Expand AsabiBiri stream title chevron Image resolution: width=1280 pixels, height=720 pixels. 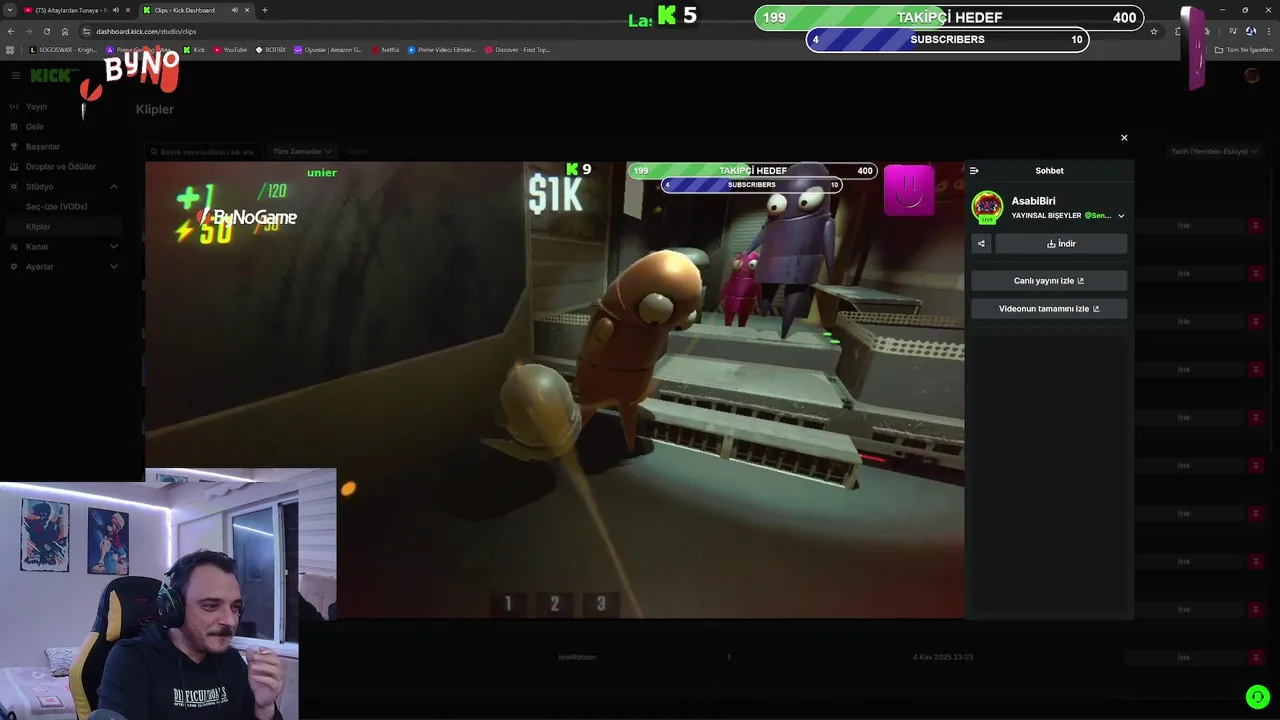(x=1121, y=216)
